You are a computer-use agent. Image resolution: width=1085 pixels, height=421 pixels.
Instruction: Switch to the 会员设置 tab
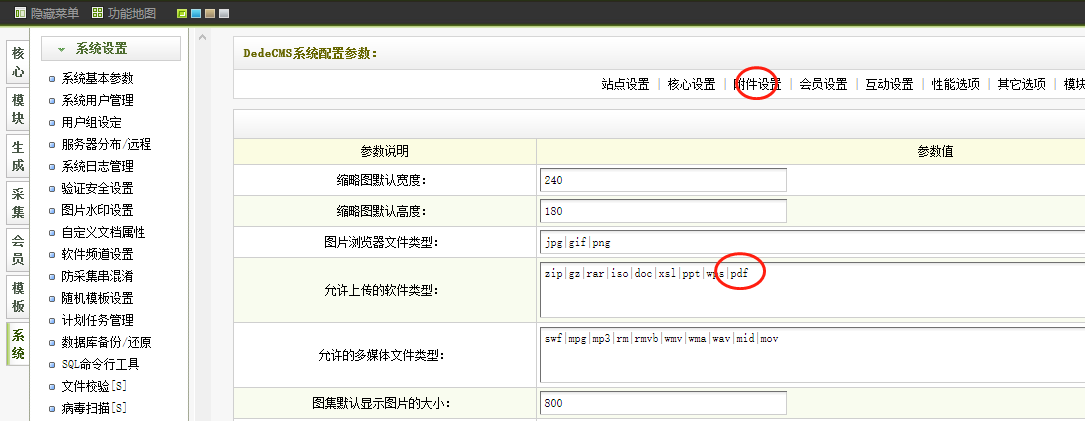[823, 84]
